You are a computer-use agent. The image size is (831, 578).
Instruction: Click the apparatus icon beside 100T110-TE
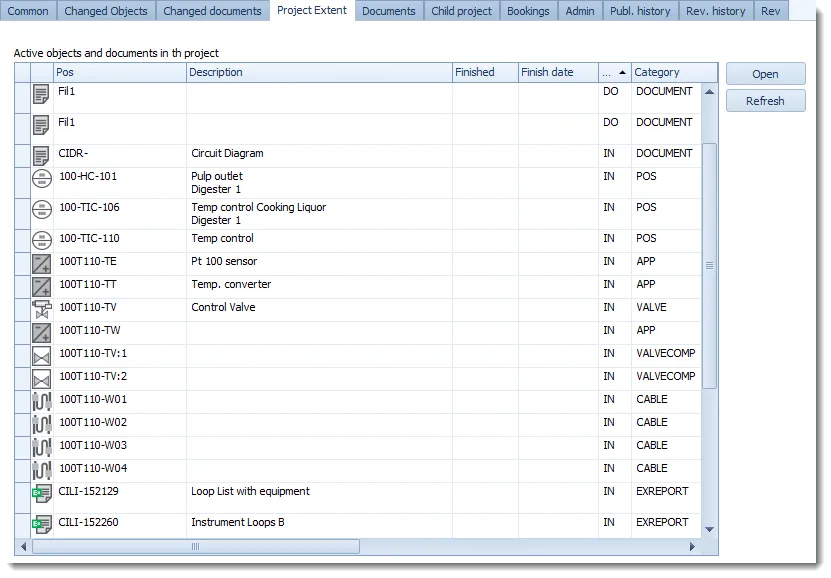point(42,263)
